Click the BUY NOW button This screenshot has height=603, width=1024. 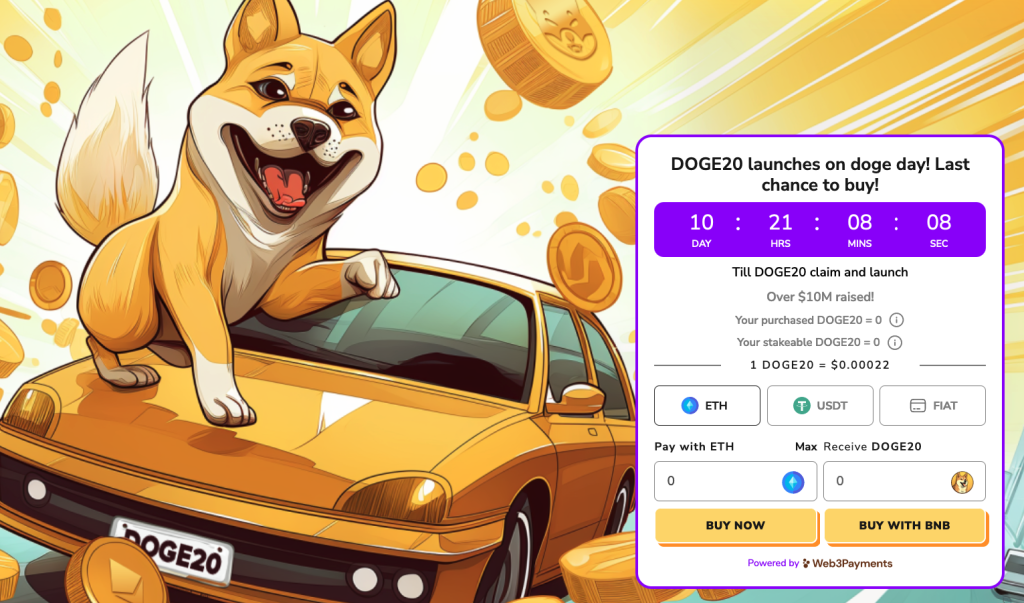(x=735, y=525)
